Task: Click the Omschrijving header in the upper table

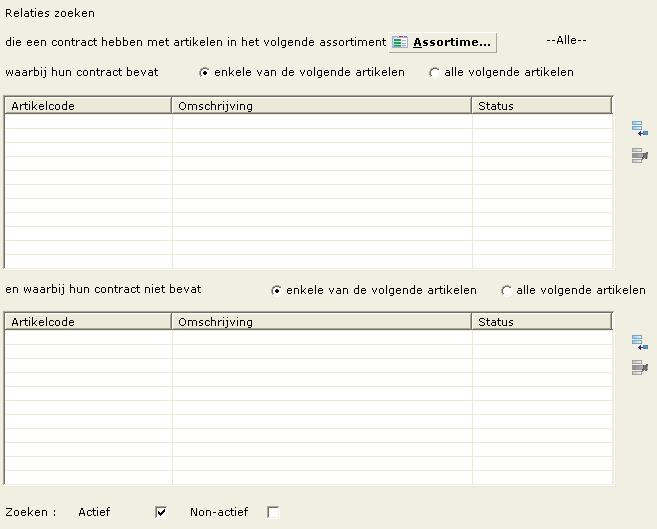Action: click(321, 106)
